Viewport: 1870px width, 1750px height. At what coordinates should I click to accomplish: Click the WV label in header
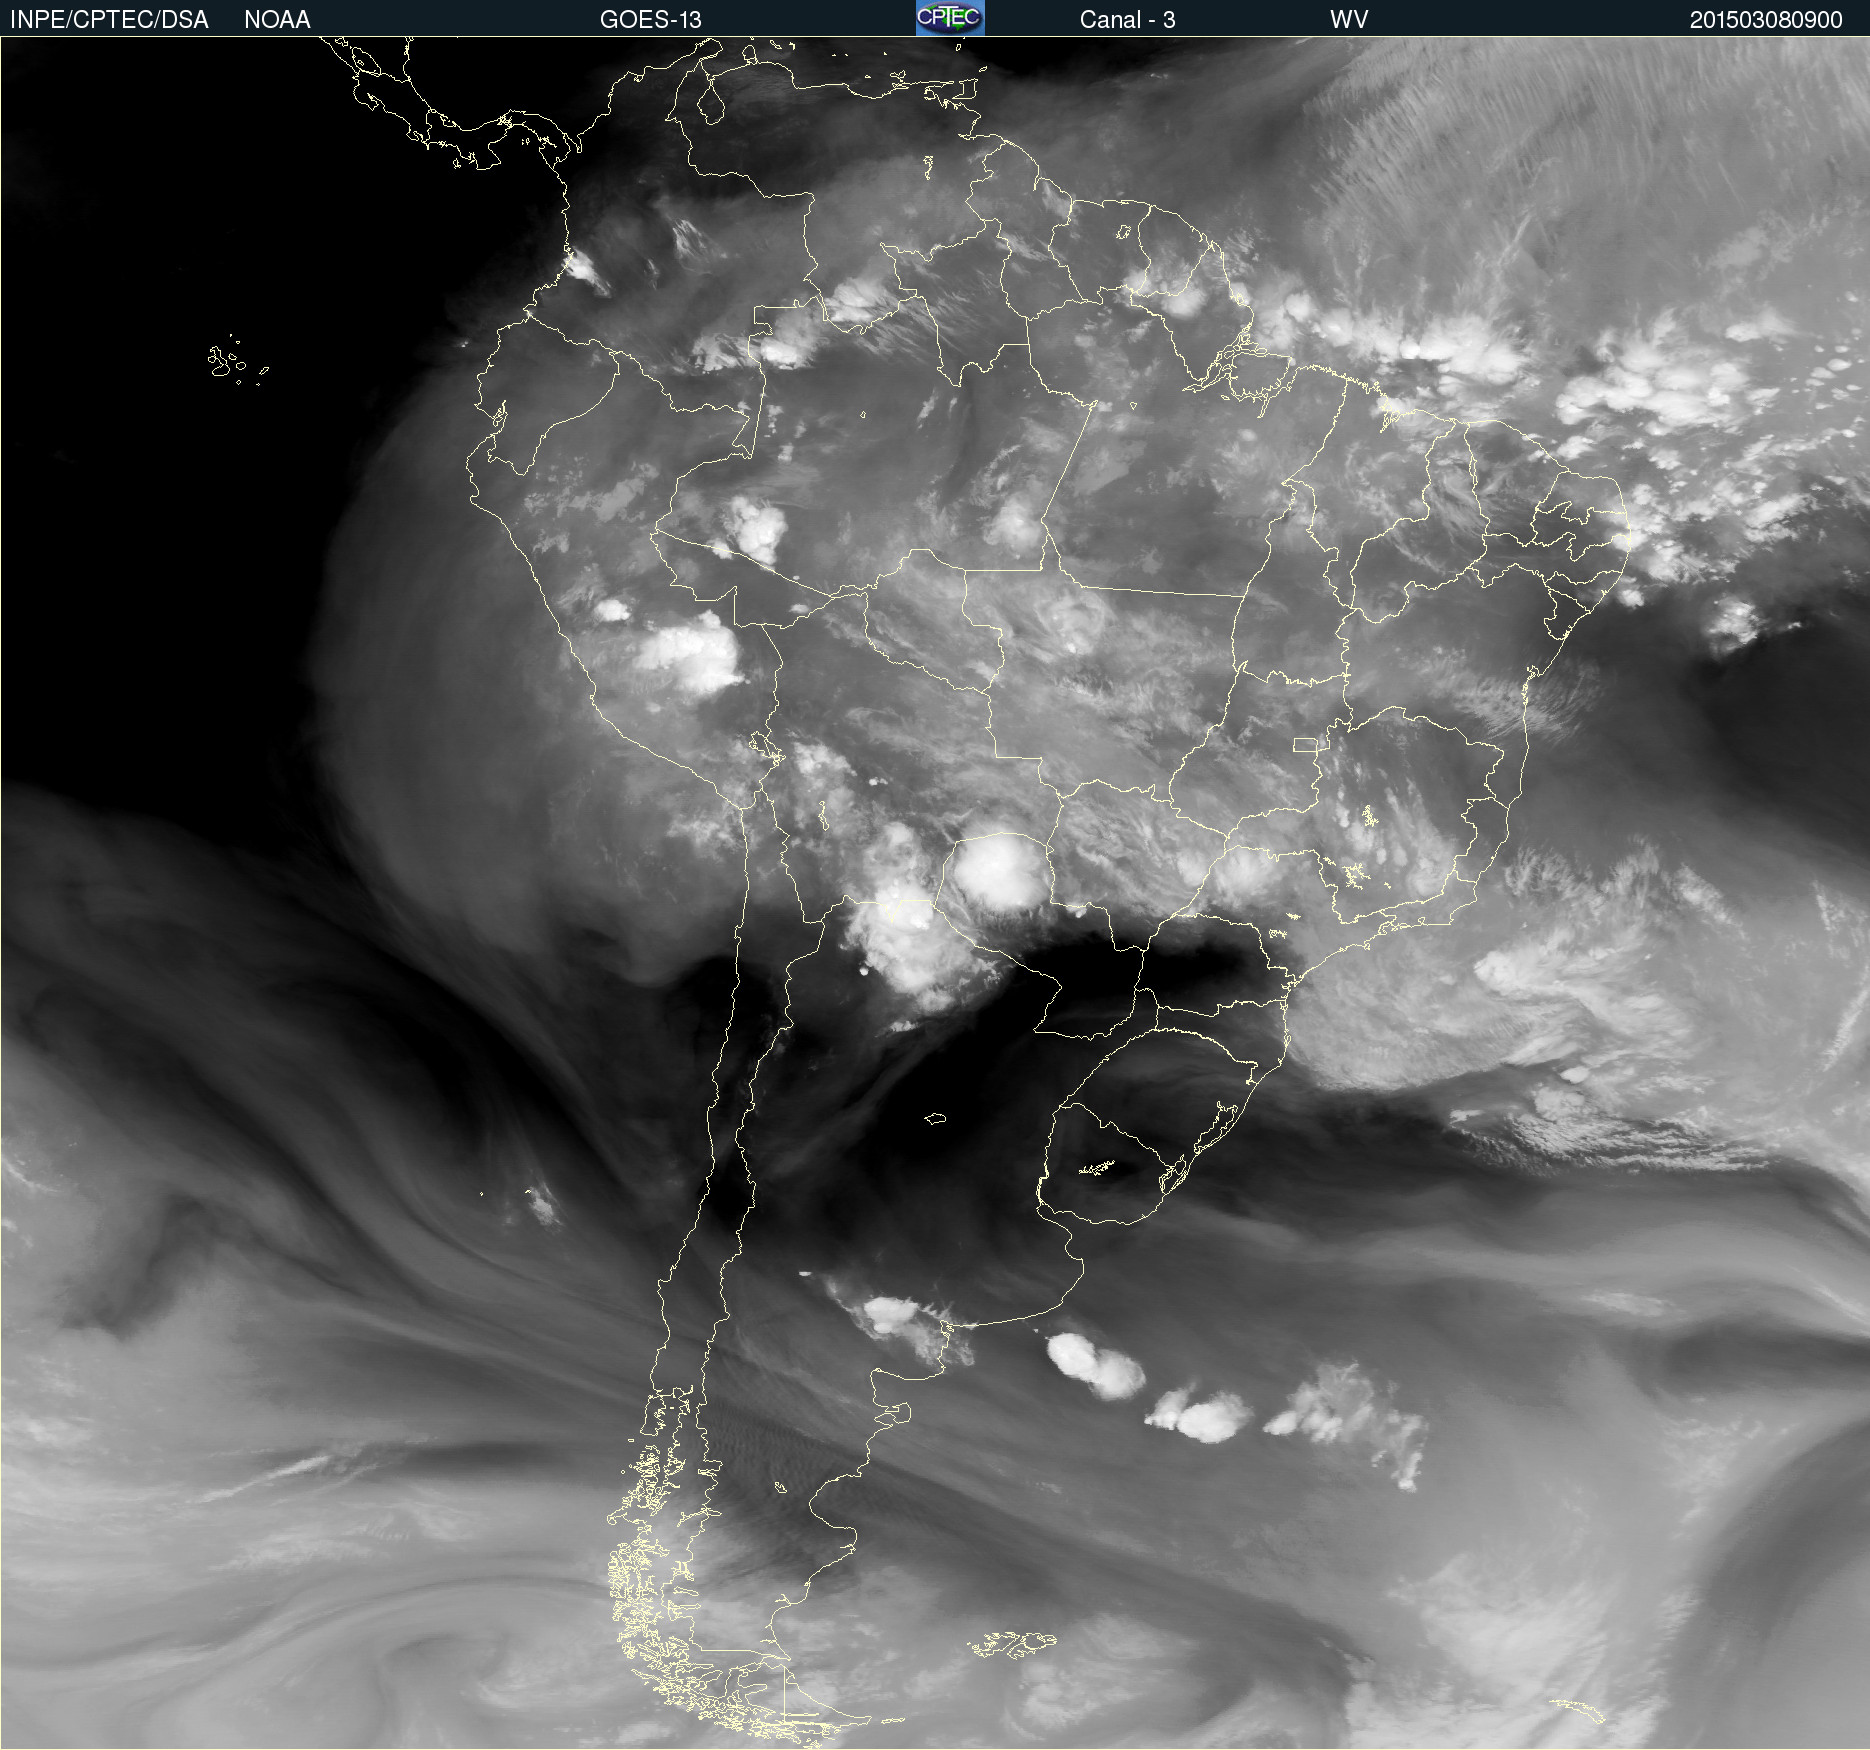tap(1349, 20)
